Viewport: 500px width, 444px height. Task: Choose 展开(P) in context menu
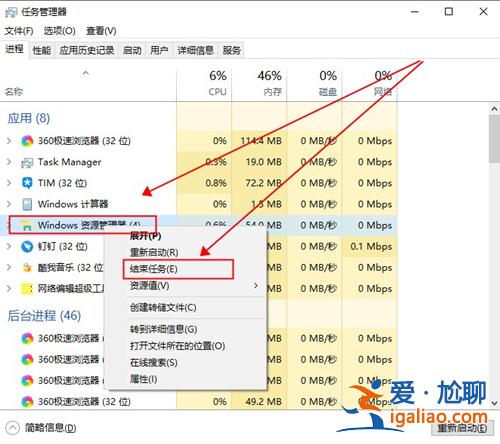(185, 236)
